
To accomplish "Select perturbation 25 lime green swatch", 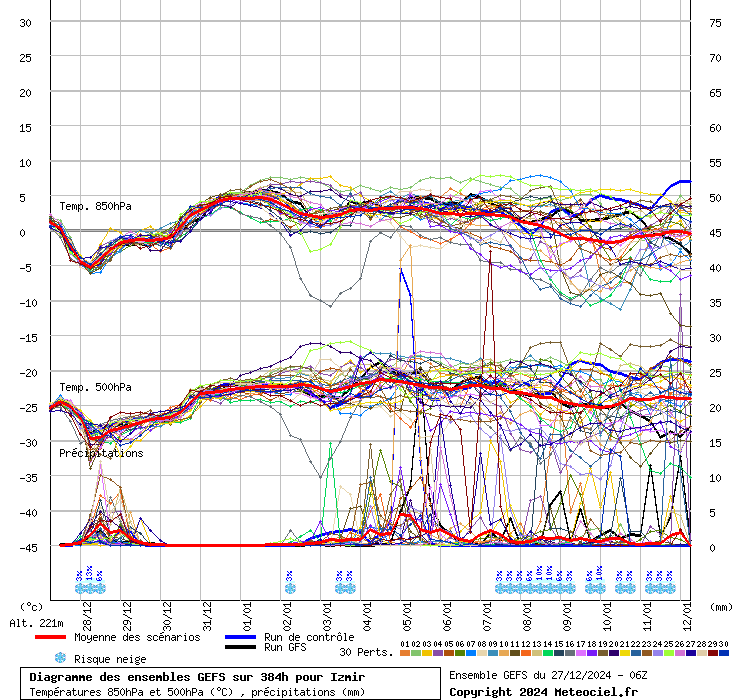I will (x=669, y=653).
